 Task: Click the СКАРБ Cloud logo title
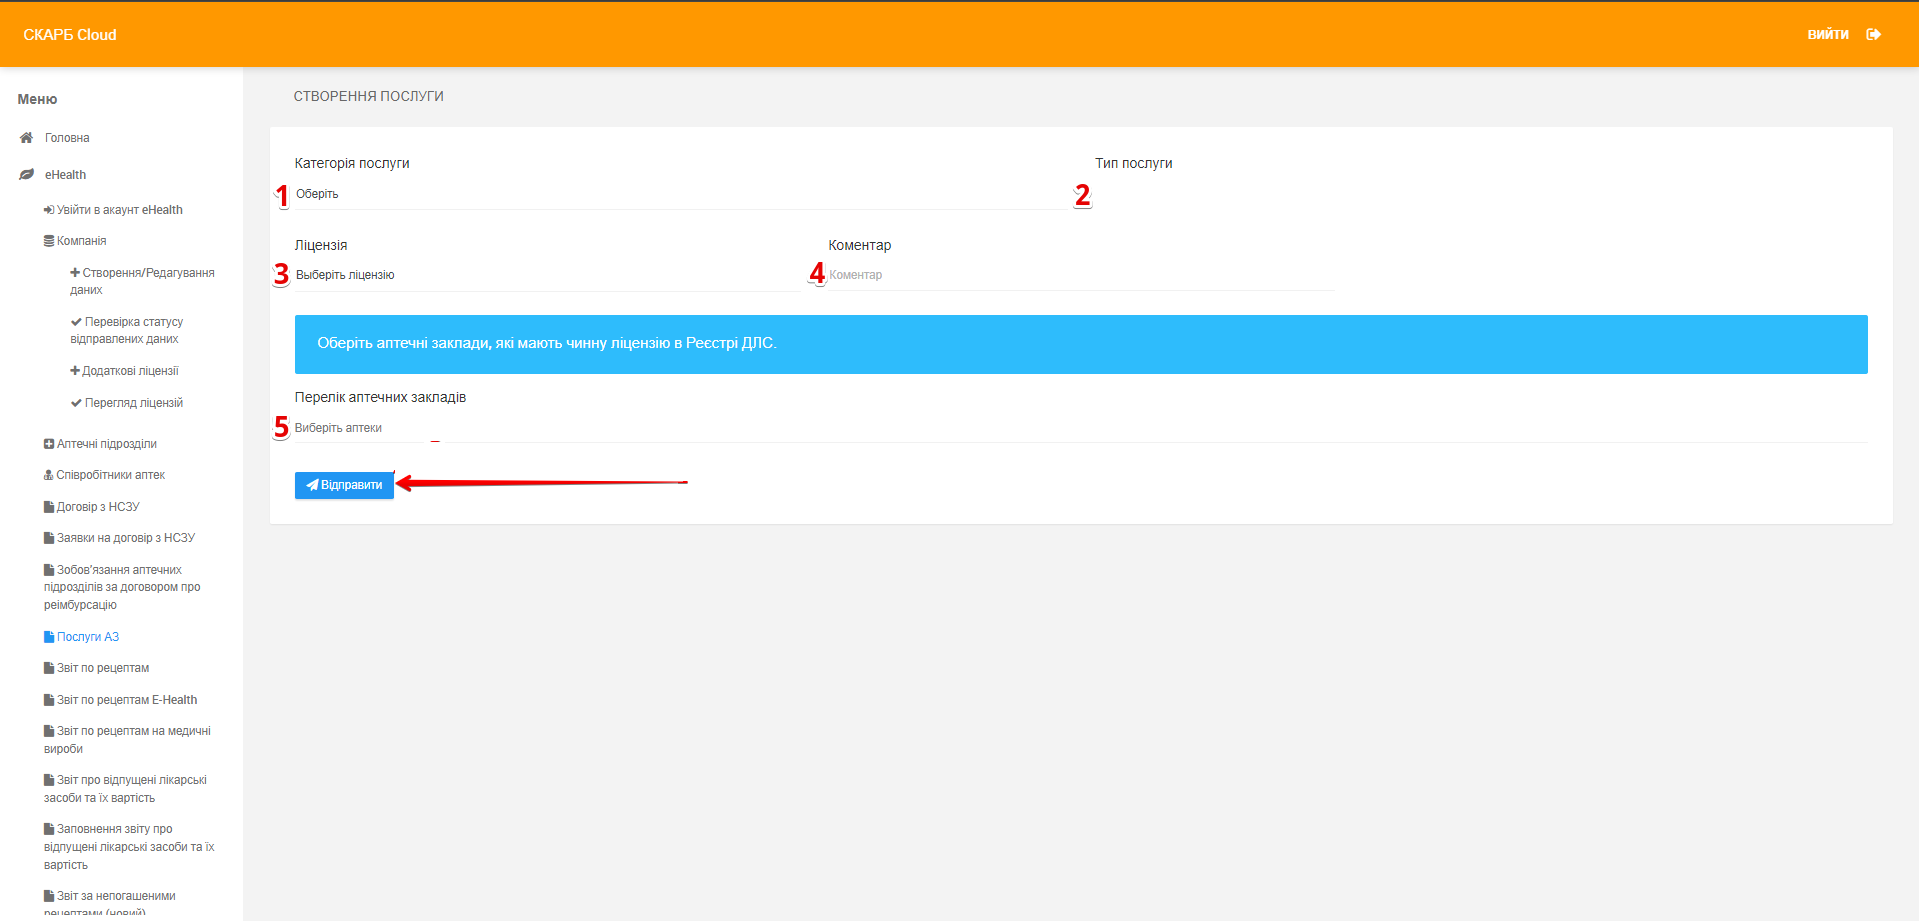pos(70,35)
